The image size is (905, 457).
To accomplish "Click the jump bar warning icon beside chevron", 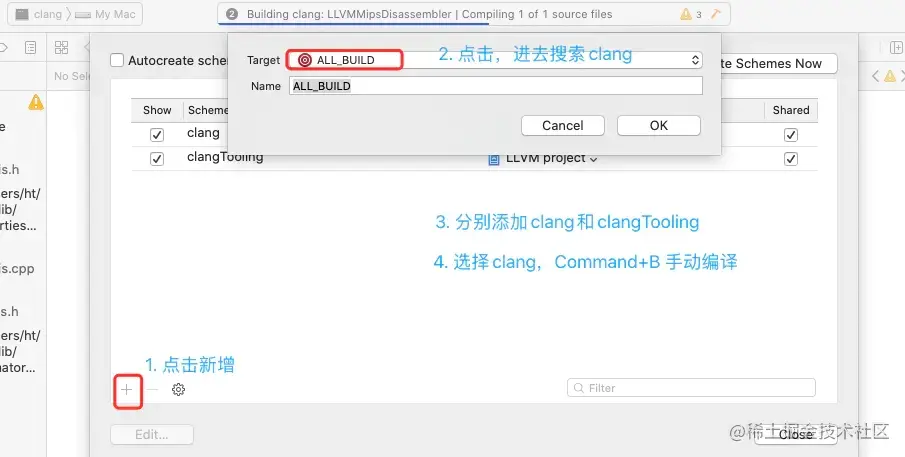I will click(x=890, y=76).
